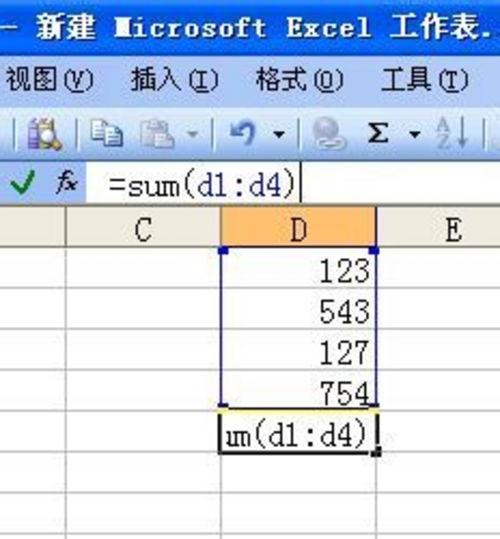Click the Print Preview toolbar icon
The image size is (500, 539).
coord(44,134)
